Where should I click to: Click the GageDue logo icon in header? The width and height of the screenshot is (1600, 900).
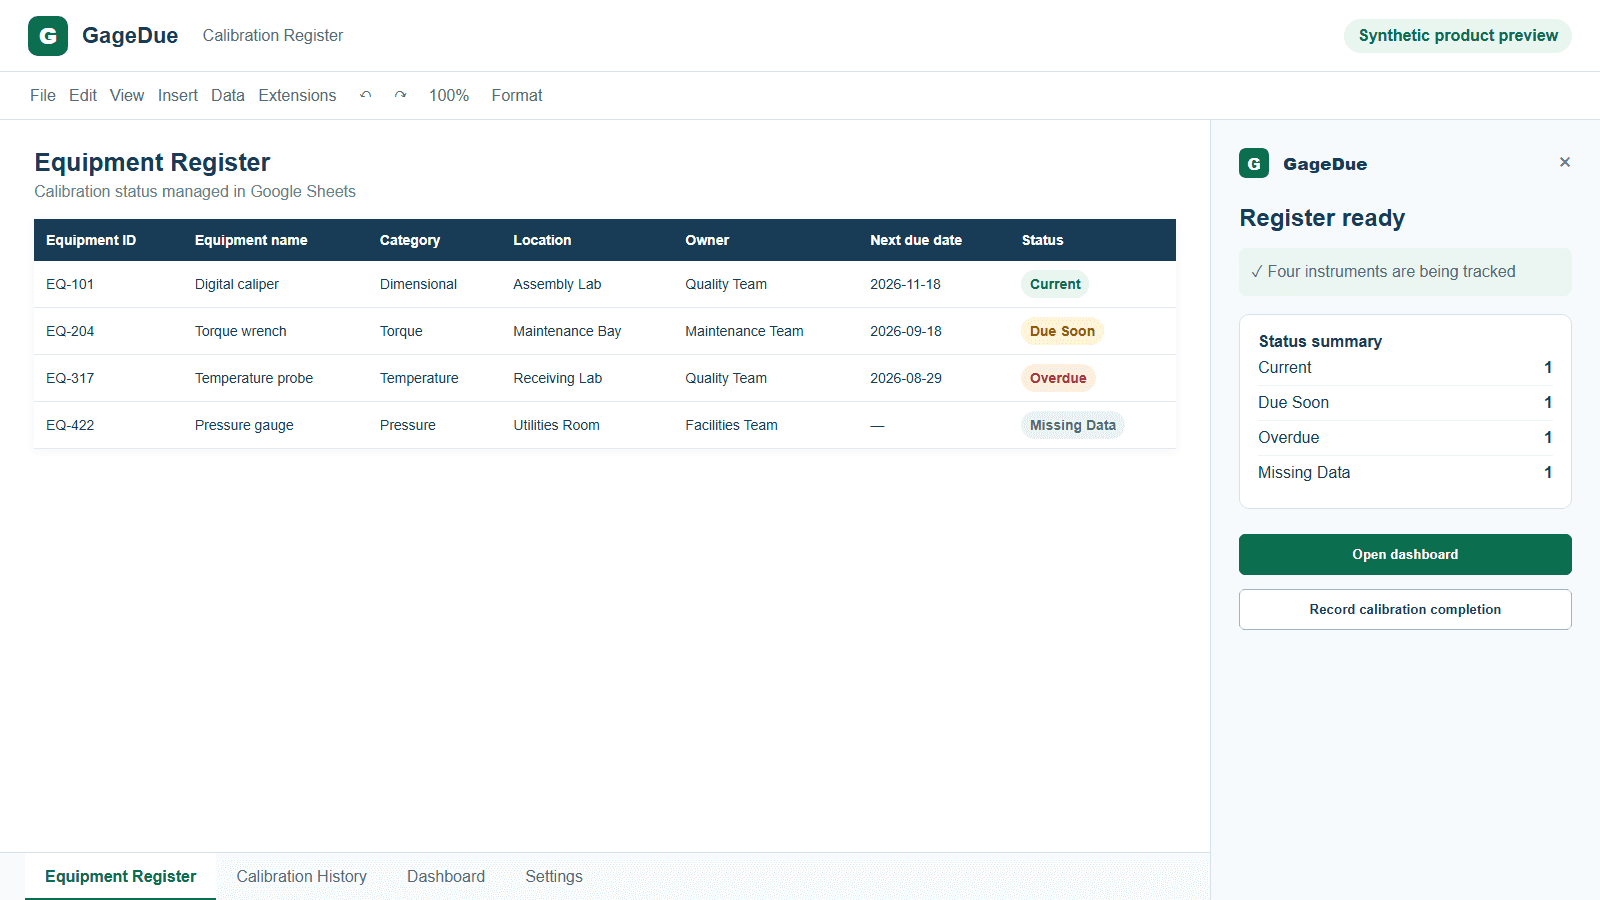(x=48, y=36)
